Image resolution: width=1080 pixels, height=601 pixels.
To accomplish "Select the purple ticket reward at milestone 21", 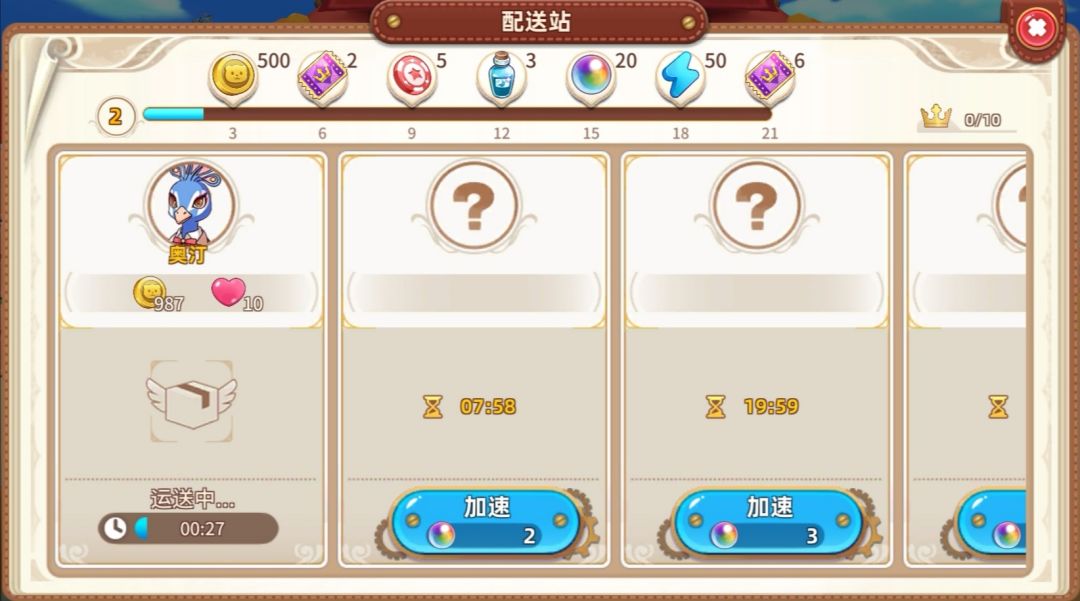I will click(x=770, y=76).
